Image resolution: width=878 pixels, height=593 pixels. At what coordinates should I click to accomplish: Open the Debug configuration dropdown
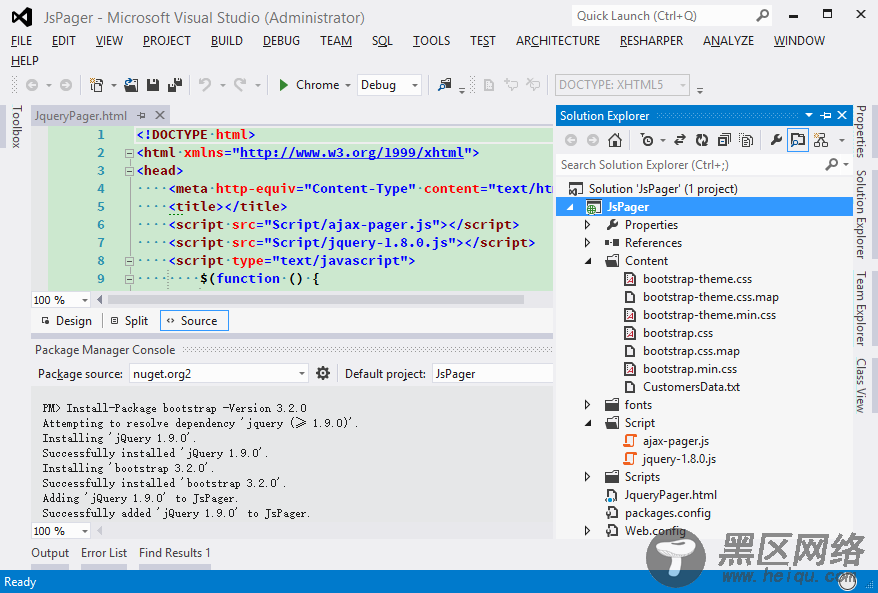tap(415, 86)
